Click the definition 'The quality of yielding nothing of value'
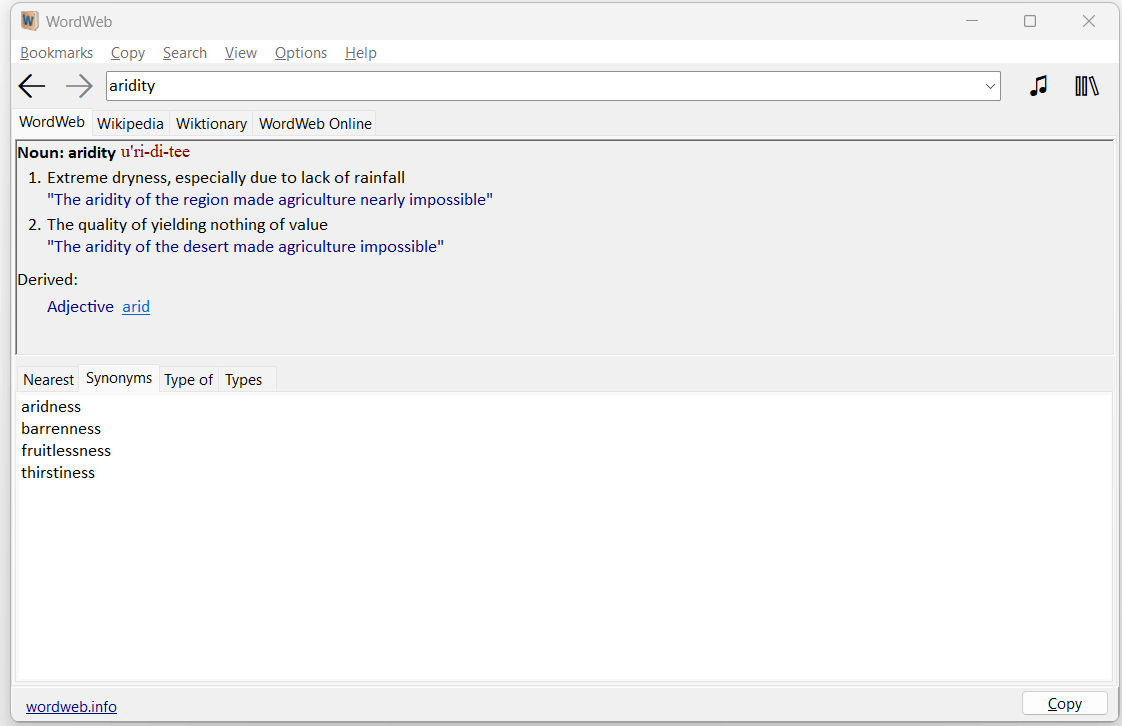This screenshot has width=1122, height=726. tap(187, 225)
